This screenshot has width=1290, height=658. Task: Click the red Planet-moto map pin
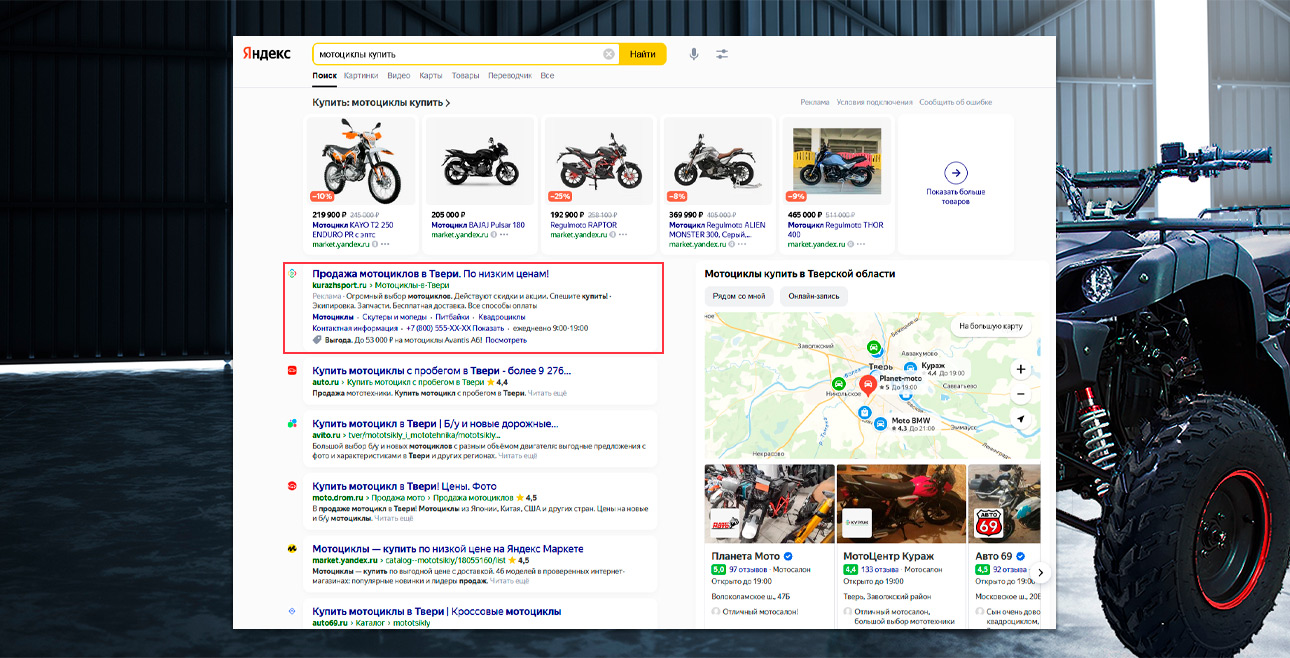(x=867, y=386)
